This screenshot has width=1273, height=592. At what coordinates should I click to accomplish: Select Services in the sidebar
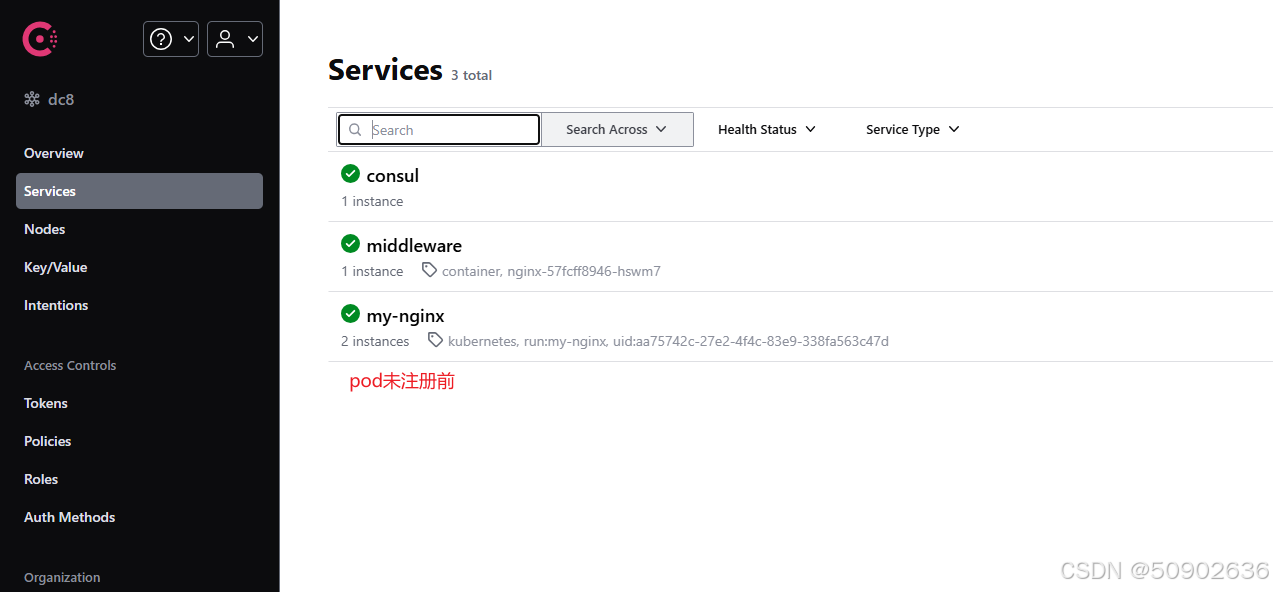[x=139, y=191]
